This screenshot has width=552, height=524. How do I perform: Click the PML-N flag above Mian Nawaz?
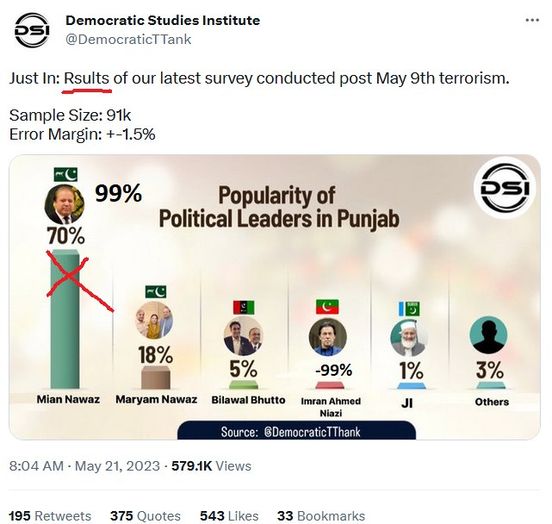tap(65, 175)
